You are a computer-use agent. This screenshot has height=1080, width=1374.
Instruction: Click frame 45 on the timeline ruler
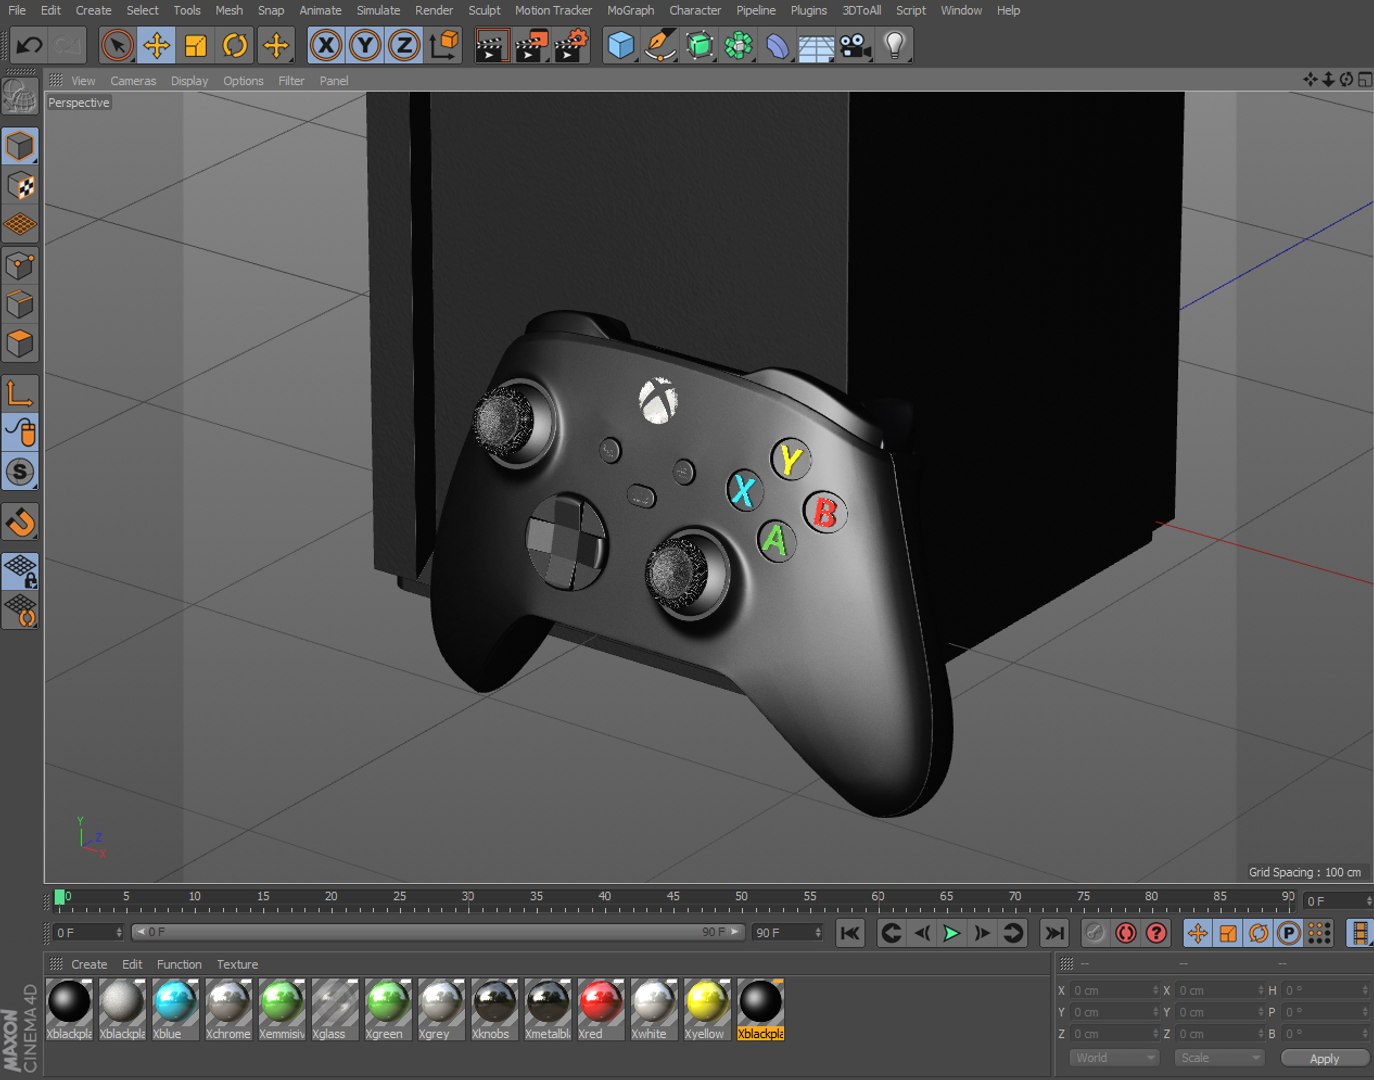[673, 899]
